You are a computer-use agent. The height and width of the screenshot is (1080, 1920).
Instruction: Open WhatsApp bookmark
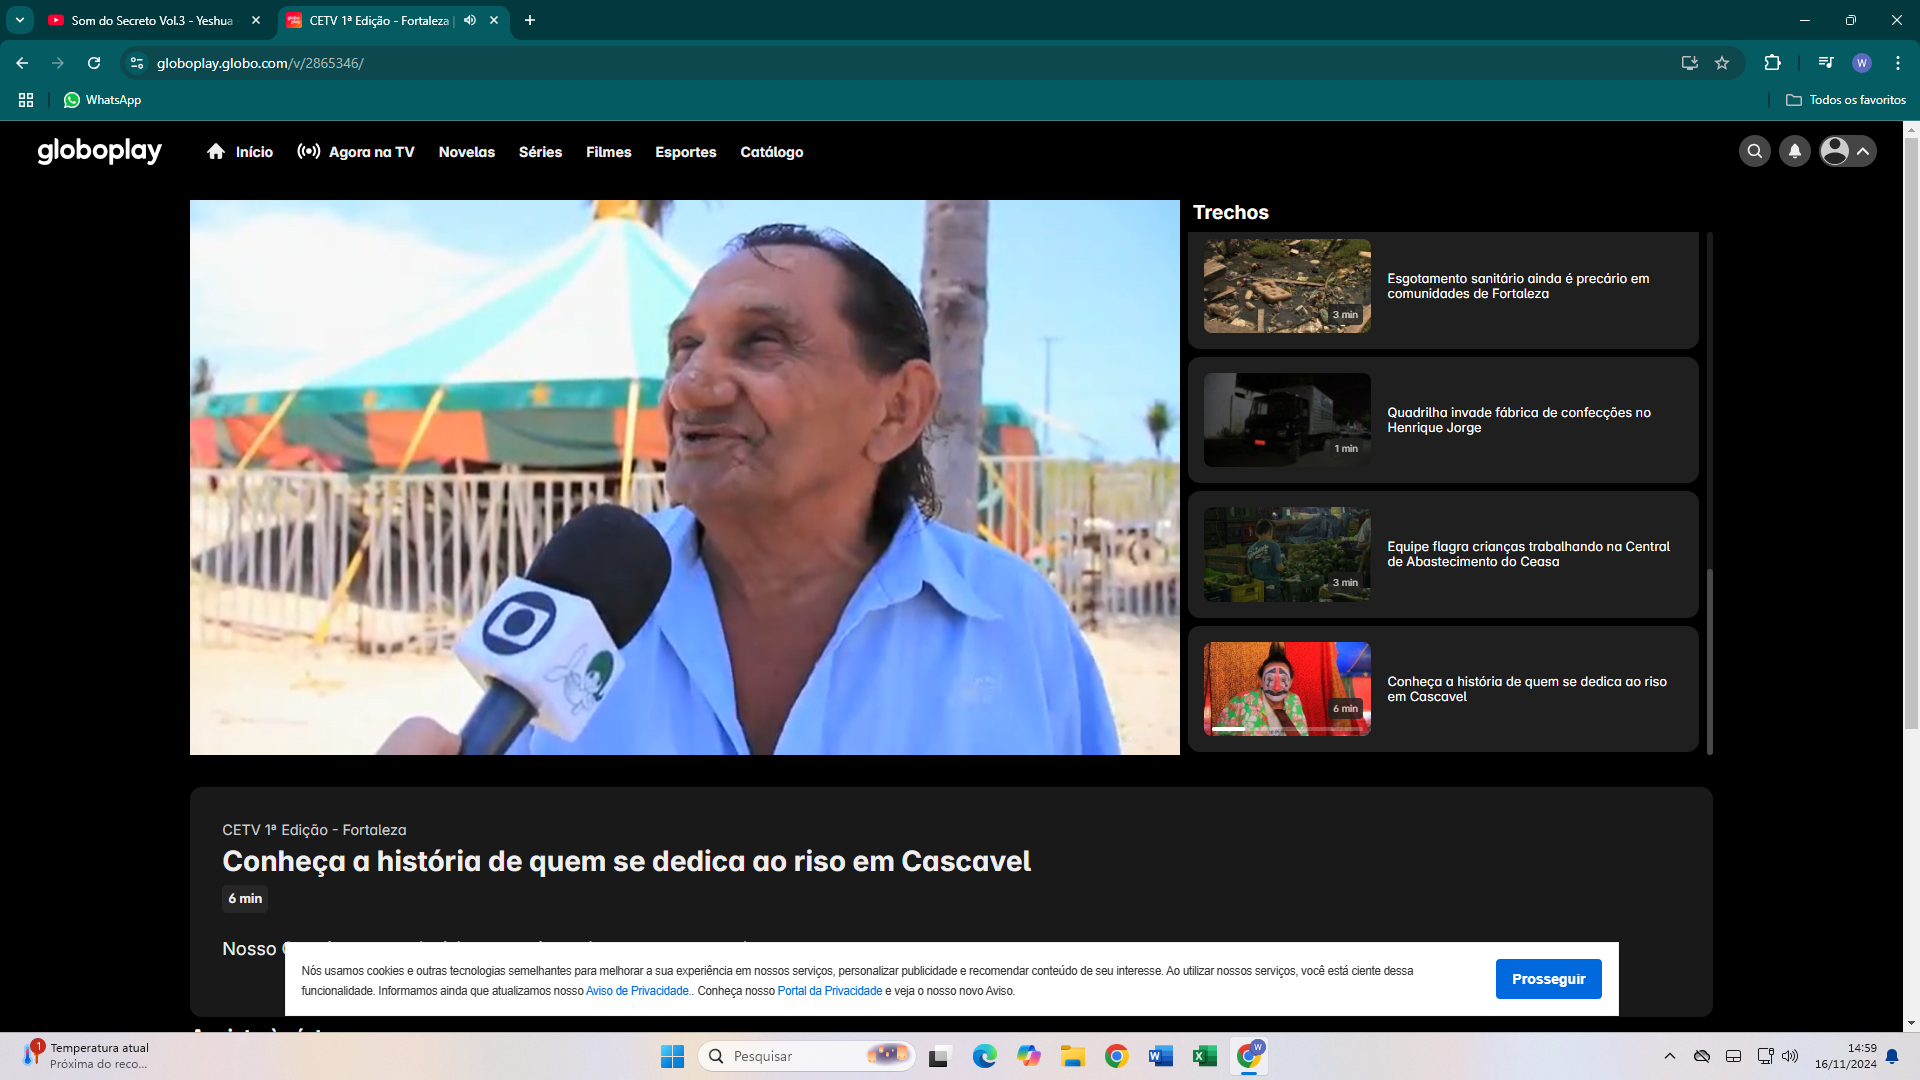tap(102, 100)
